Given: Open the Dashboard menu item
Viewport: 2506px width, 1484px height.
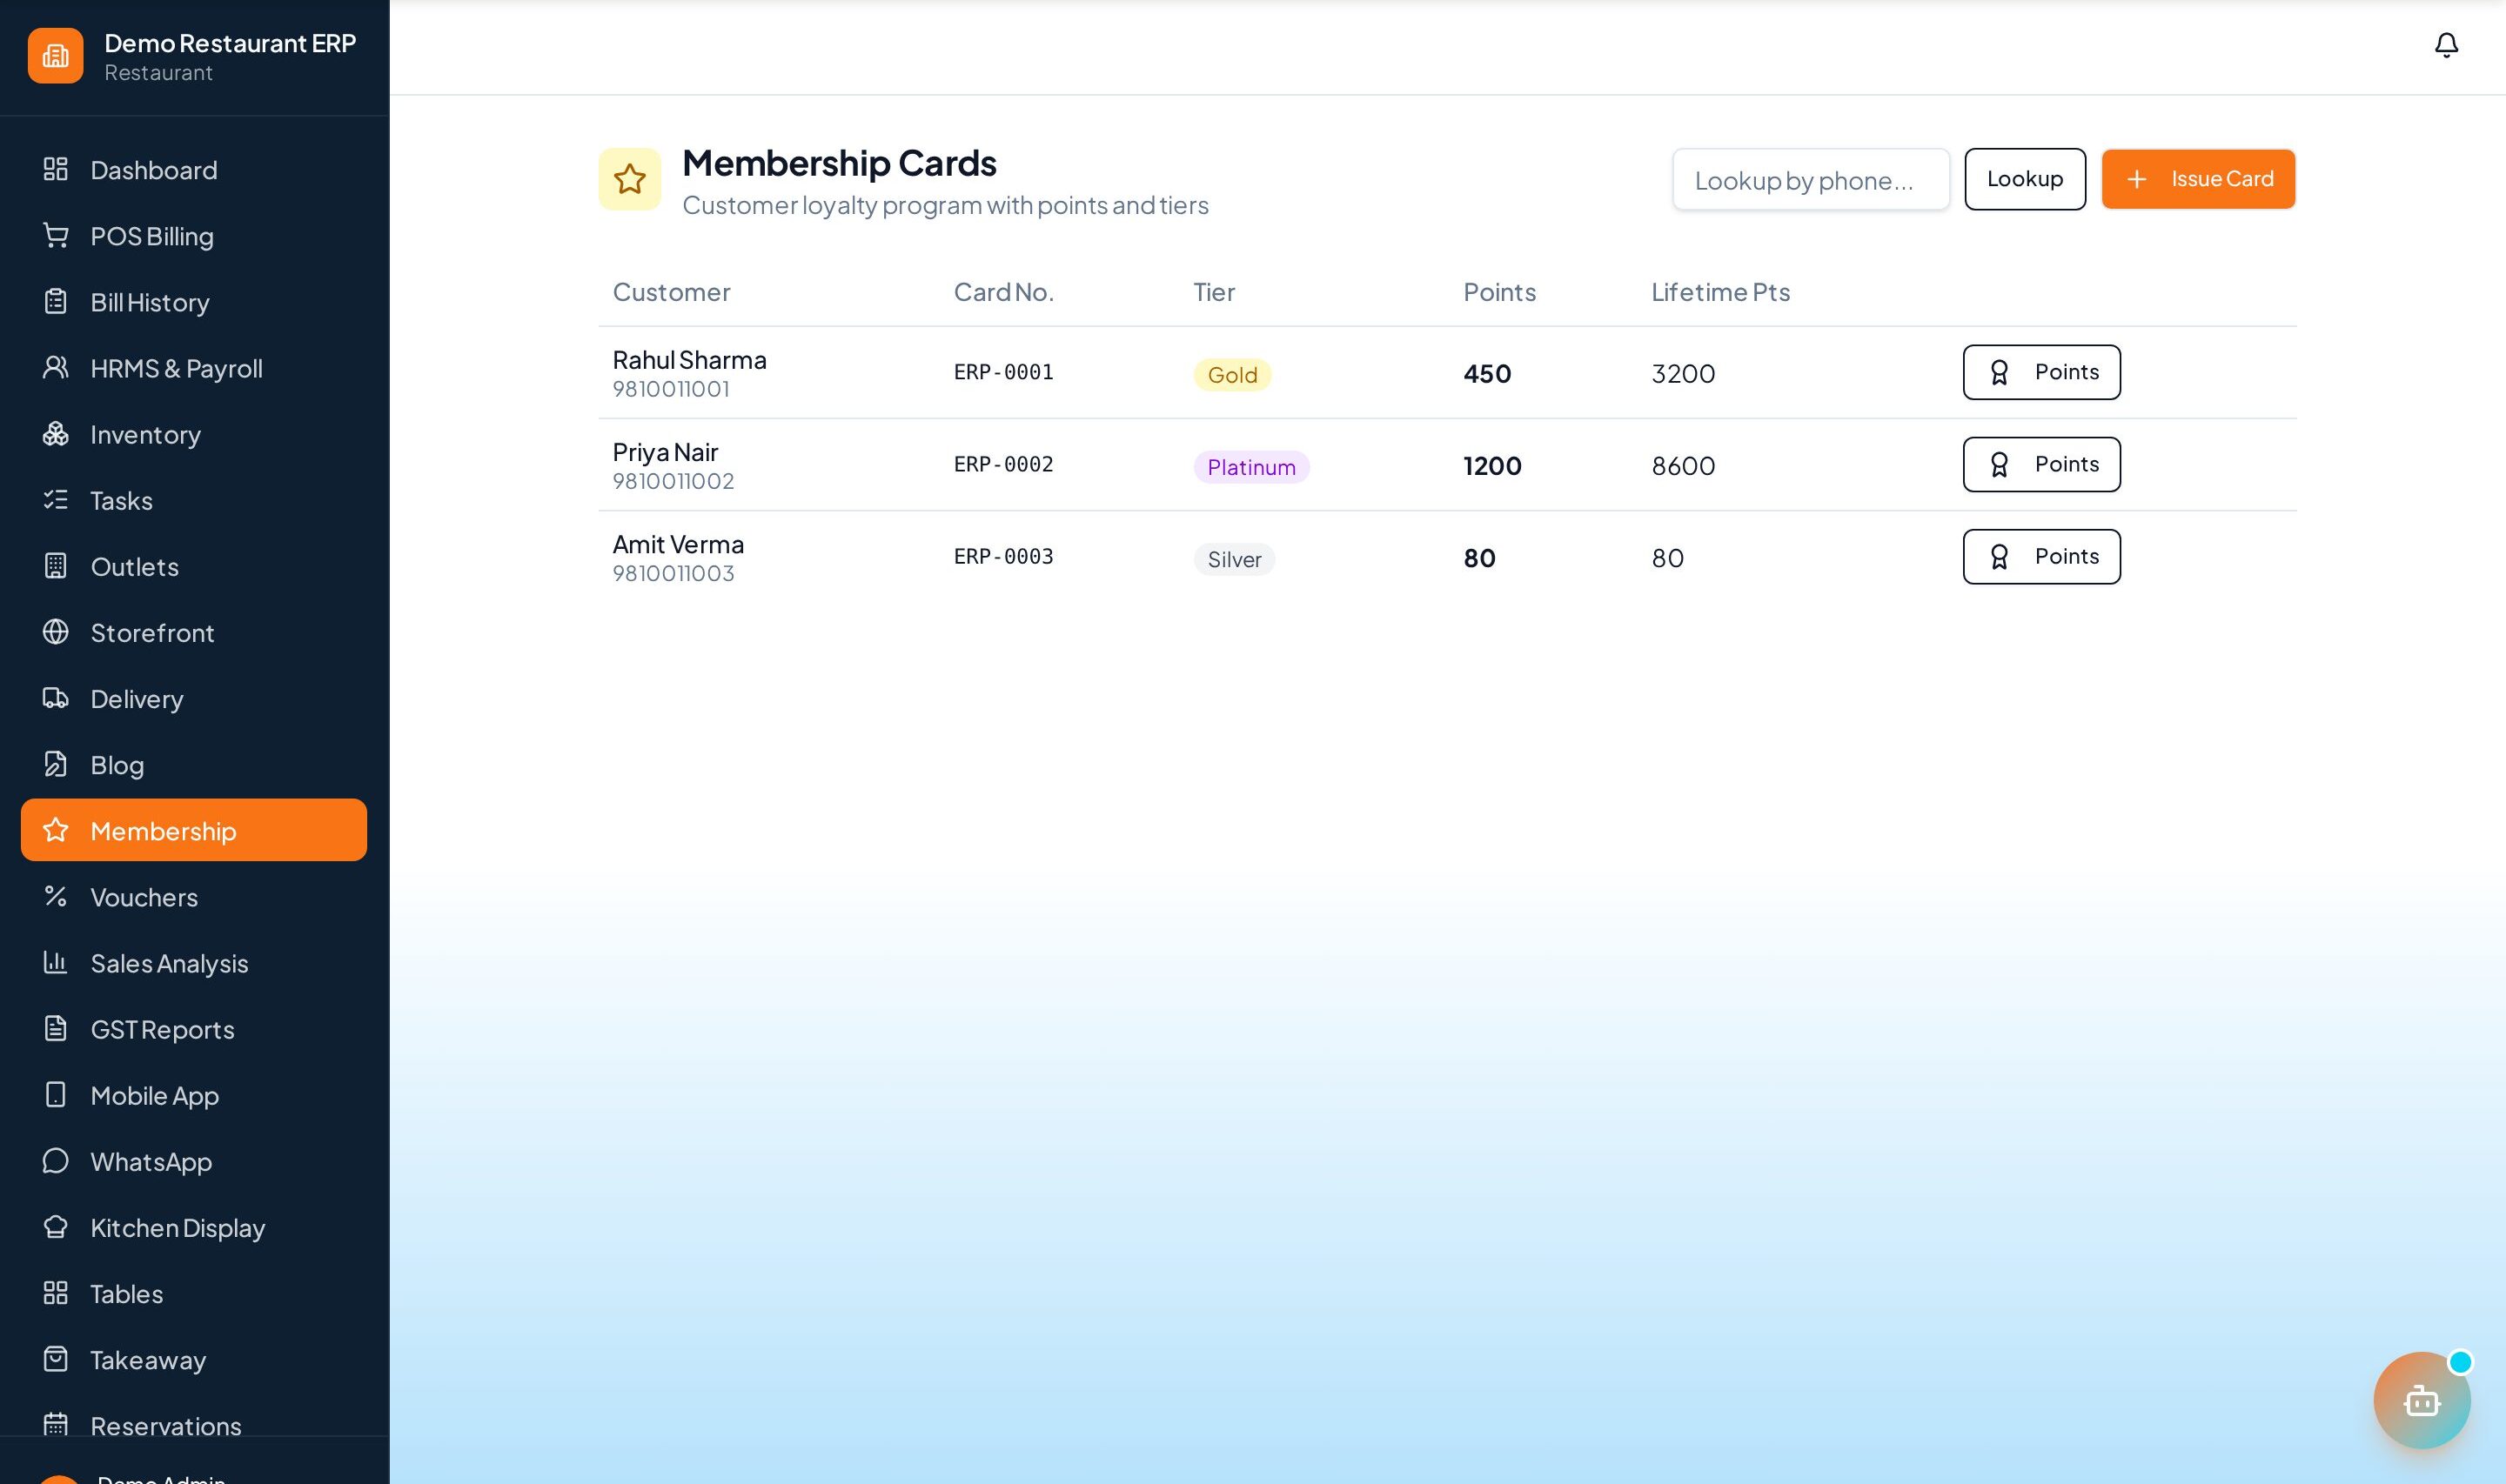Looking at the screenshot, I should (194, 170).
